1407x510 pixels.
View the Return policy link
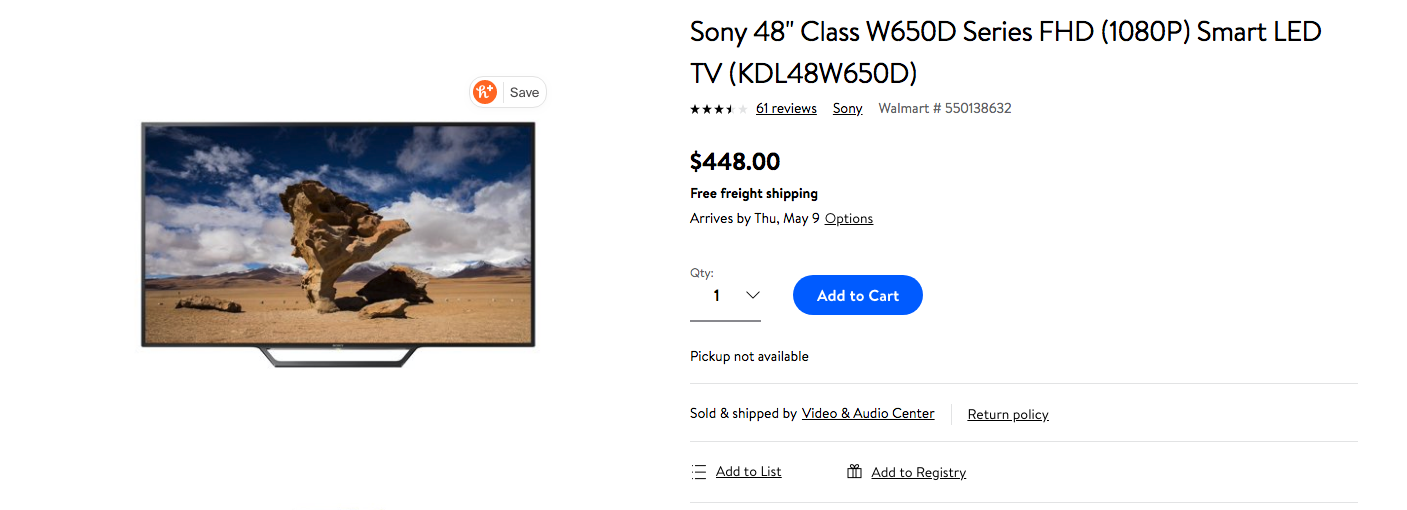pos(1008,414)
